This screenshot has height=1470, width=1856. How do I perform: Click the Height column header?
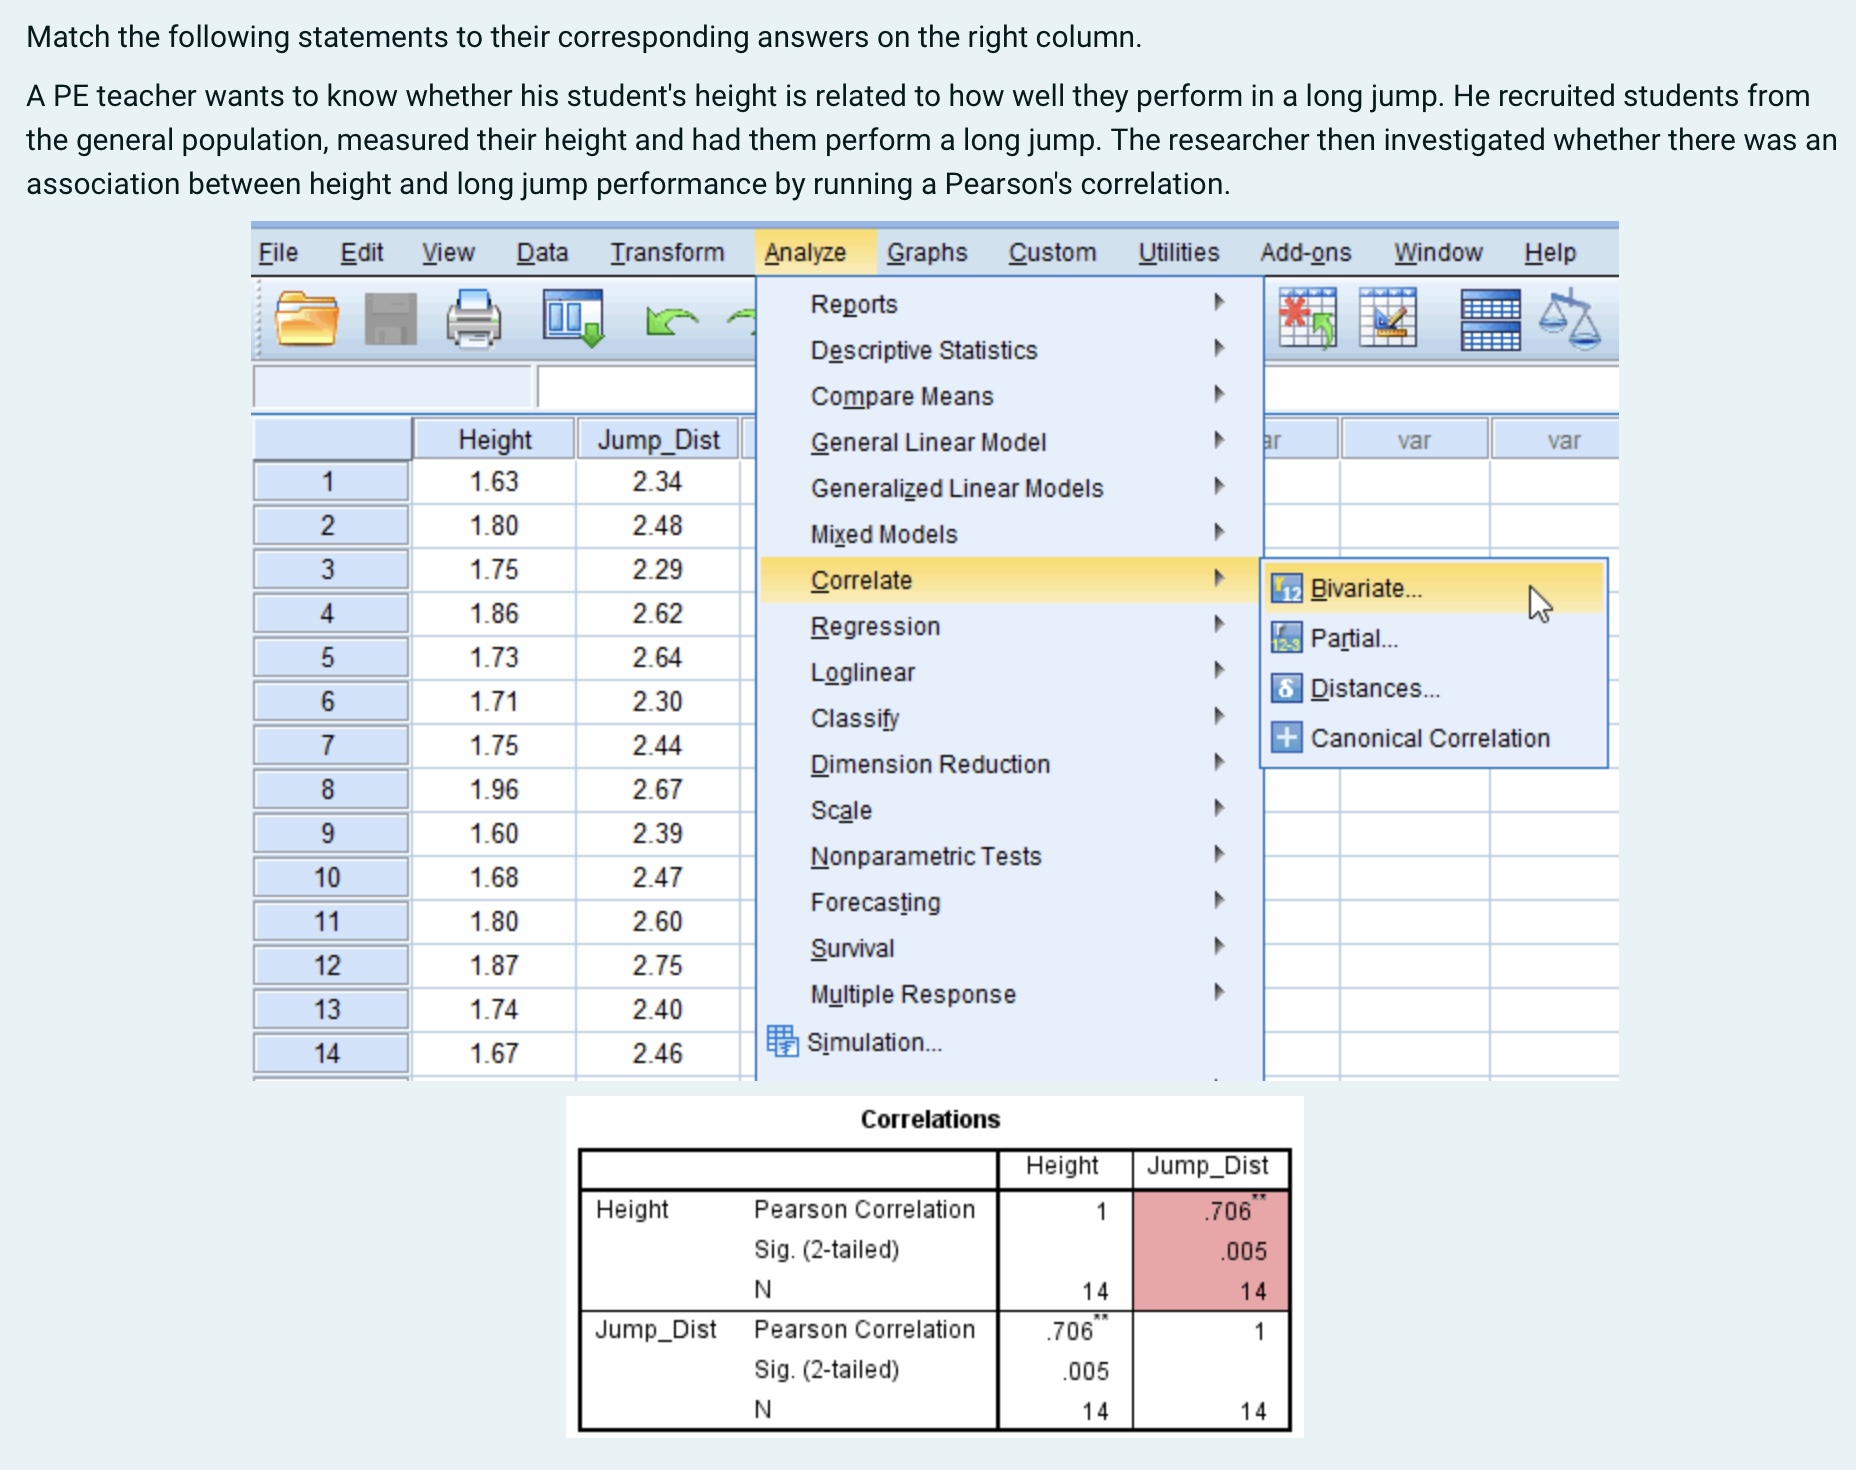(x=494, y=440)
